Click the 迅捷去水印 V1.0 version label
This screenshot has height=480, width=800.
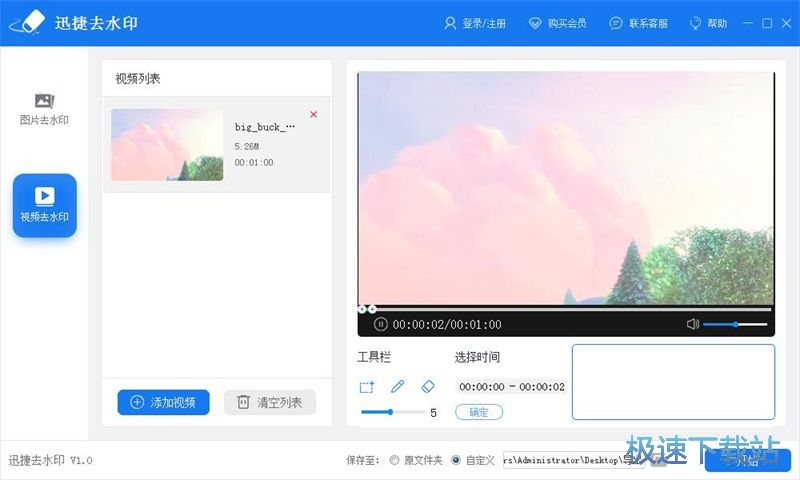[51, 460]
